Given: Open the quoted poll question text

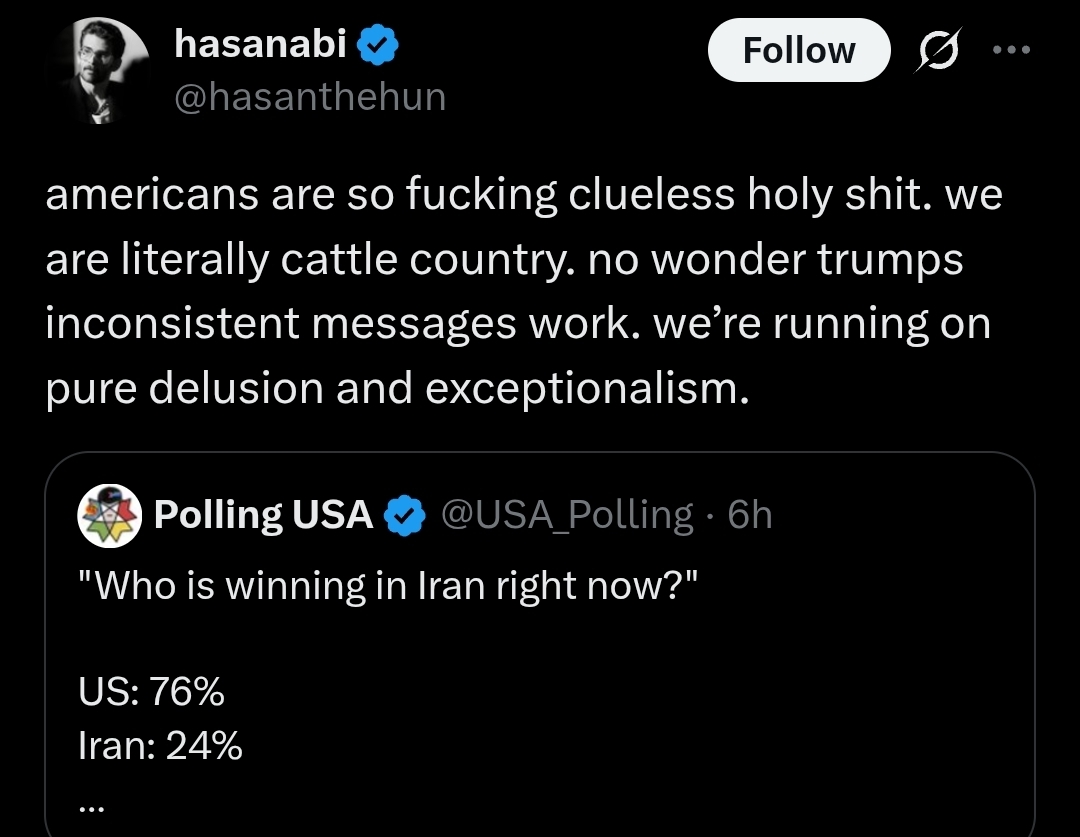Looking at the screenshot, I should click(386, 586).
